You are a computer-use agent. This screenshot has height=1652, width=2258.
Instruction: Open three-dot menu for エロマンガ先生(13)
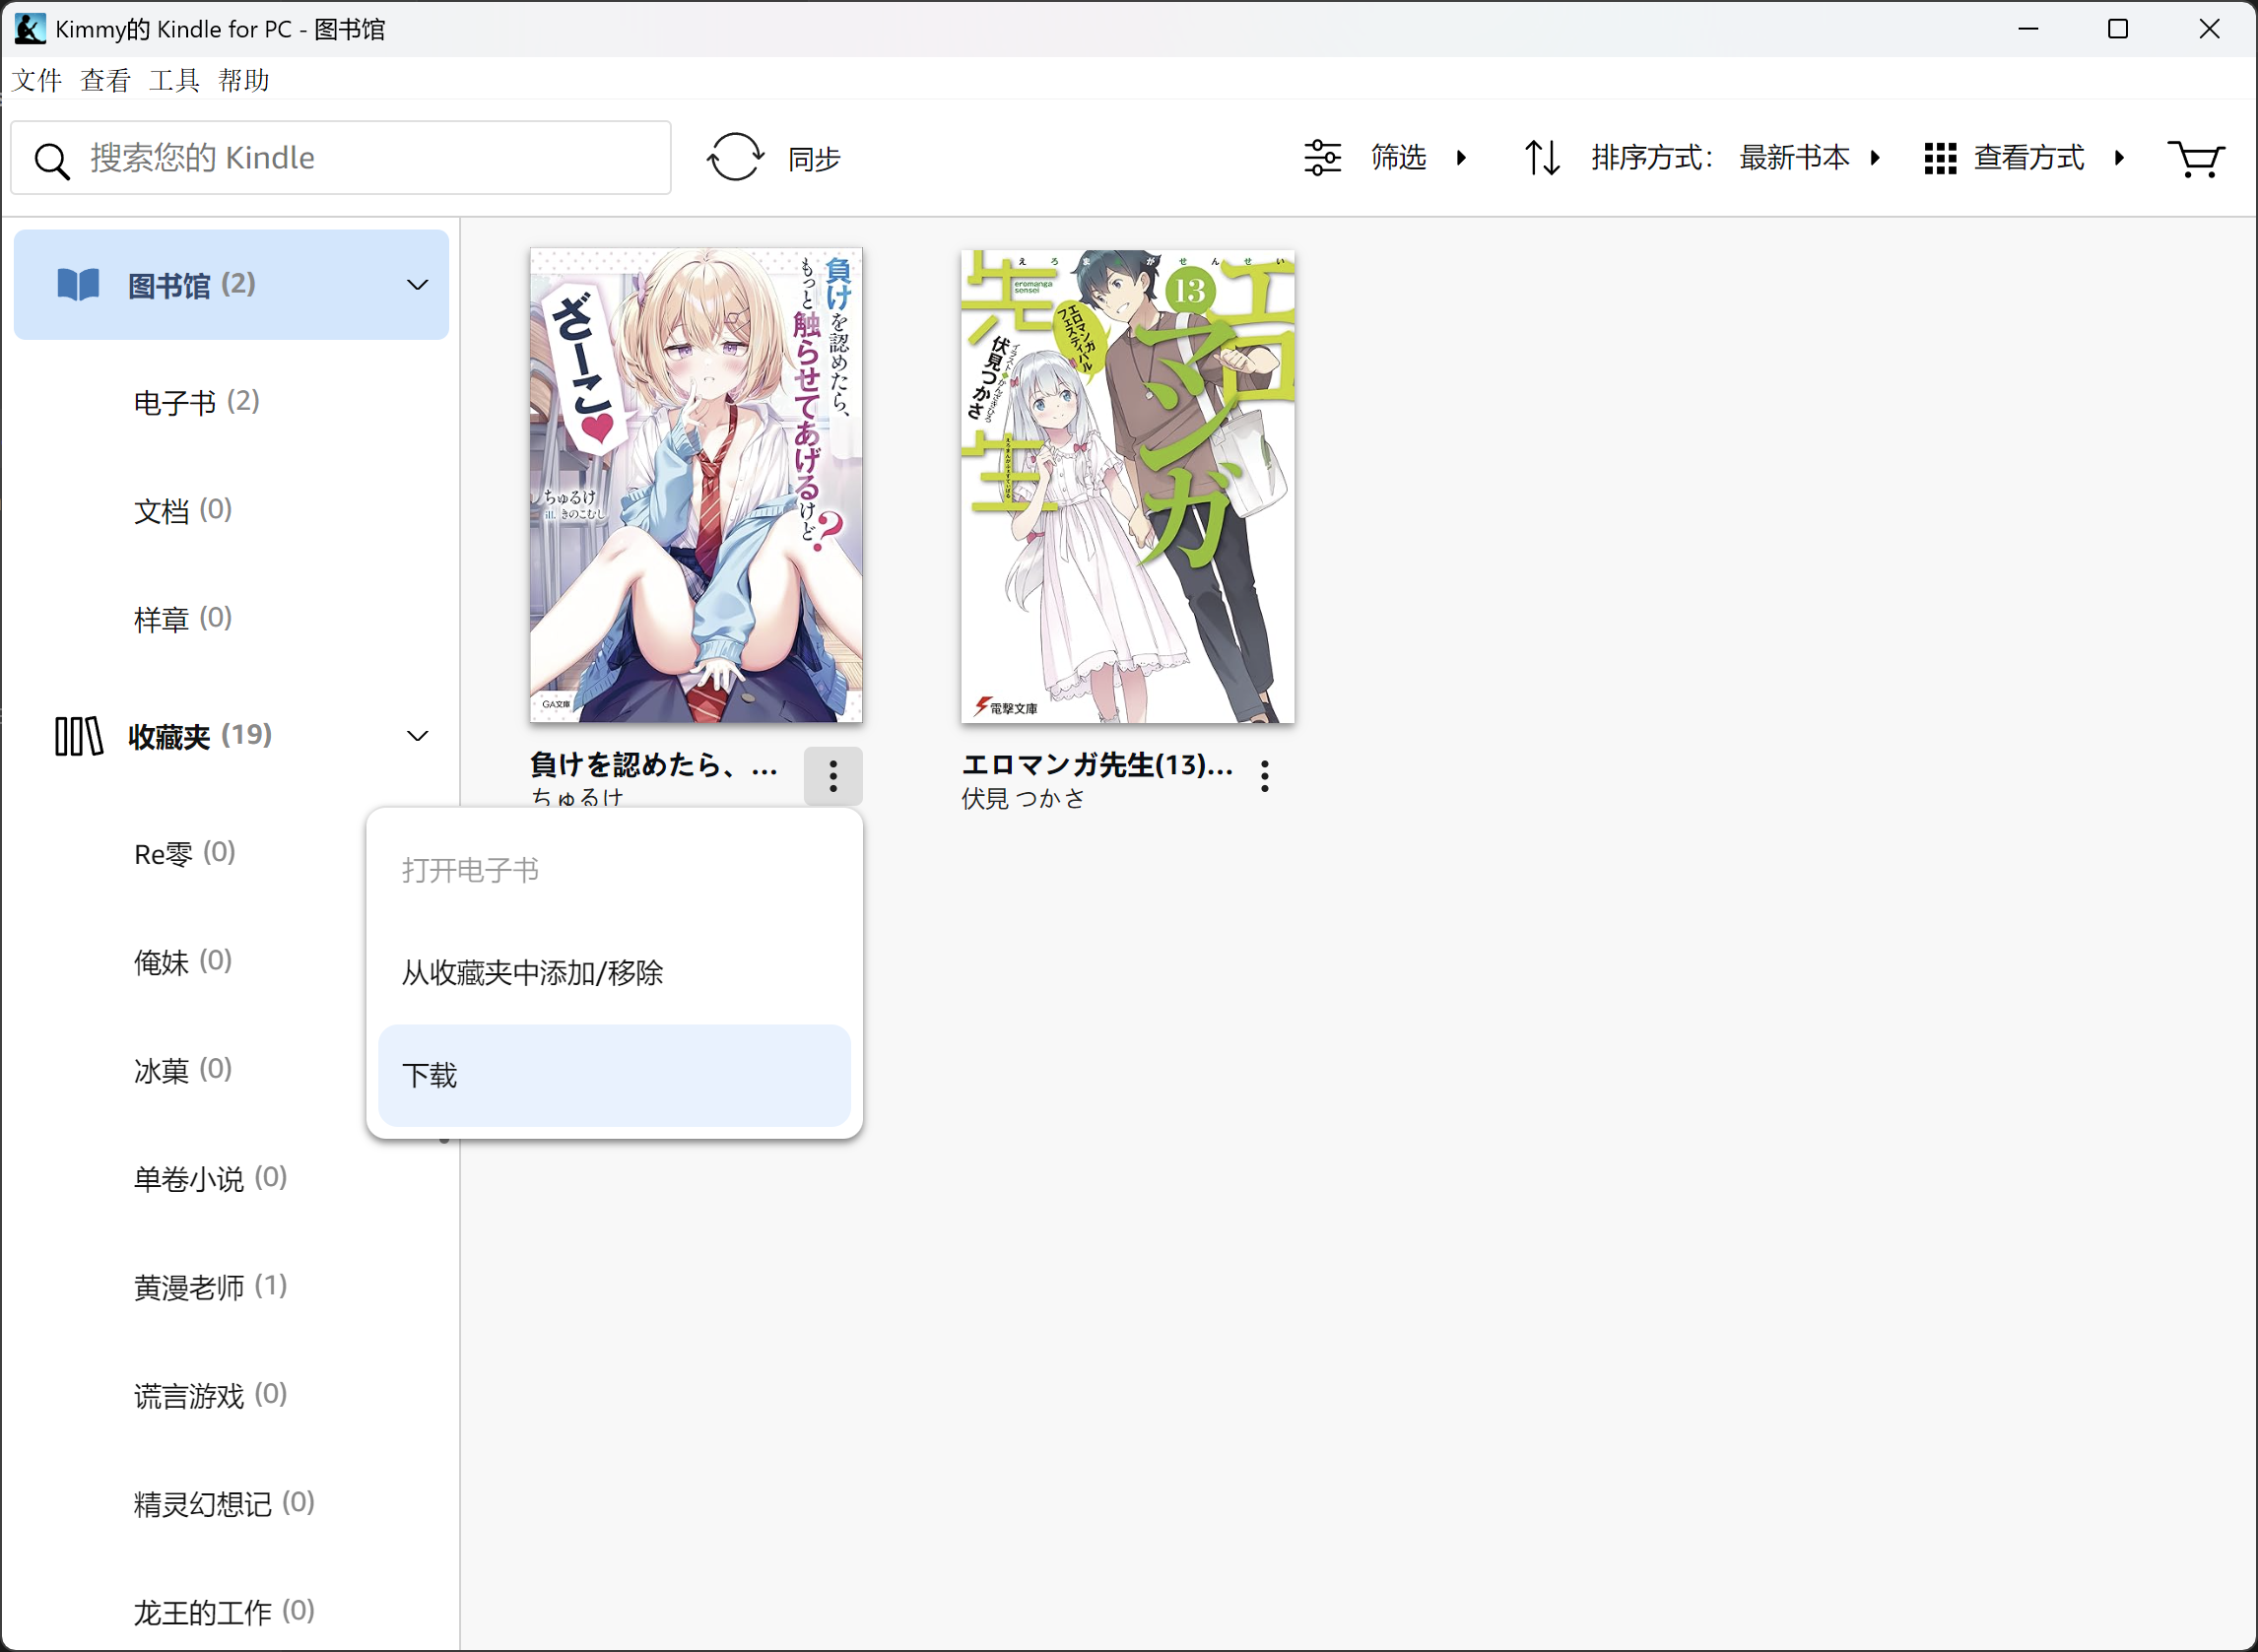(x=1265, y=776)
